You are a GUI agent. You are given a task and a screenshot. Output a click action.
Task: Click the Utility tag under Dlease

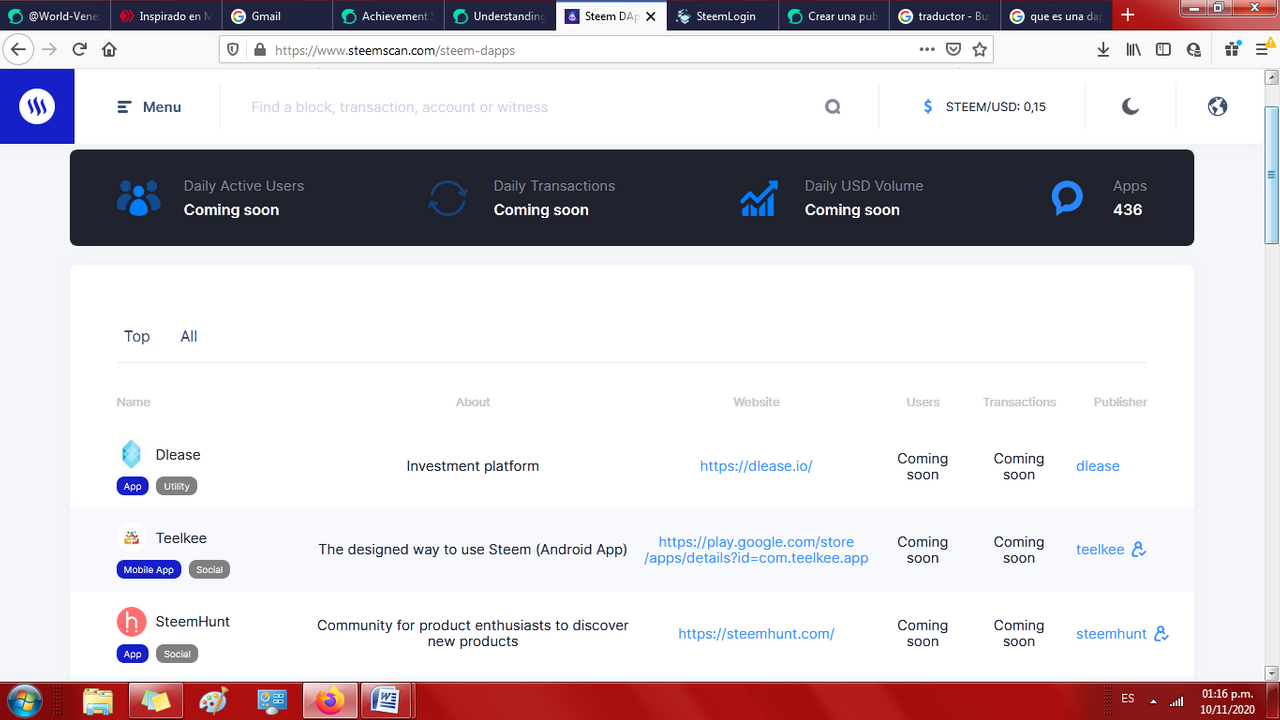coord(177,486)
